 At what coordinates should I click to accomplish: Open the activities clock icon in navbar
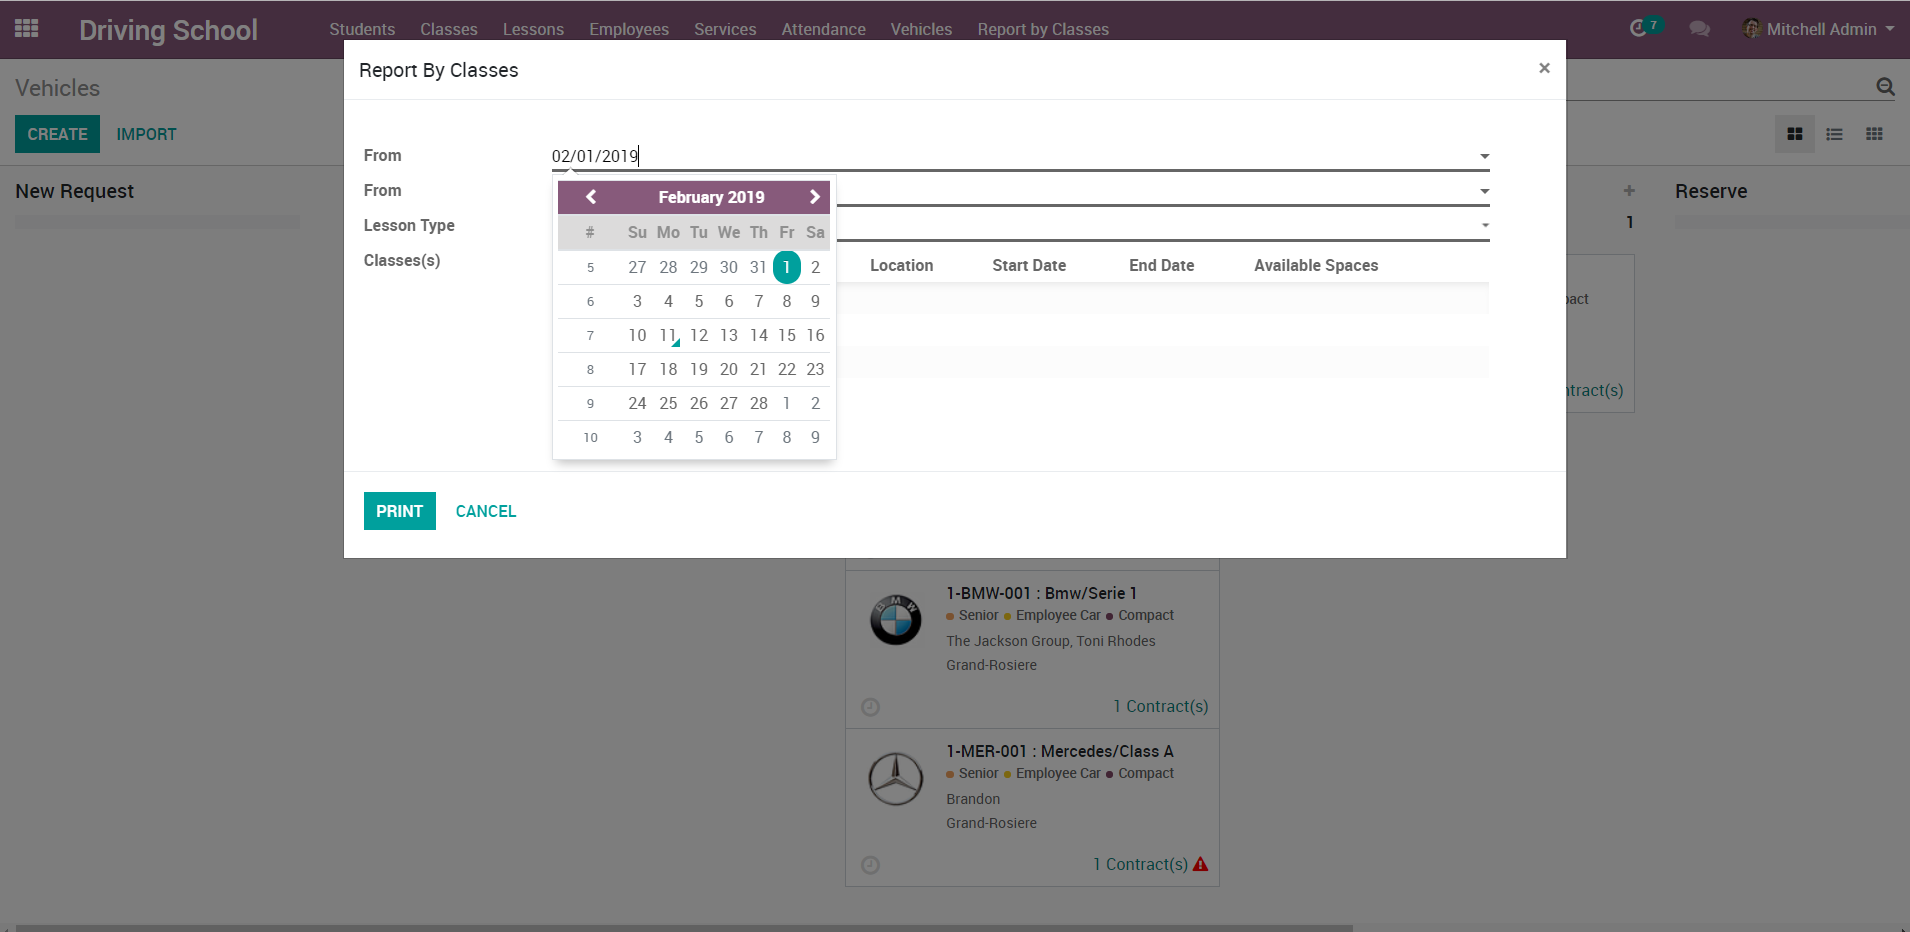[x=1638, y=29]
